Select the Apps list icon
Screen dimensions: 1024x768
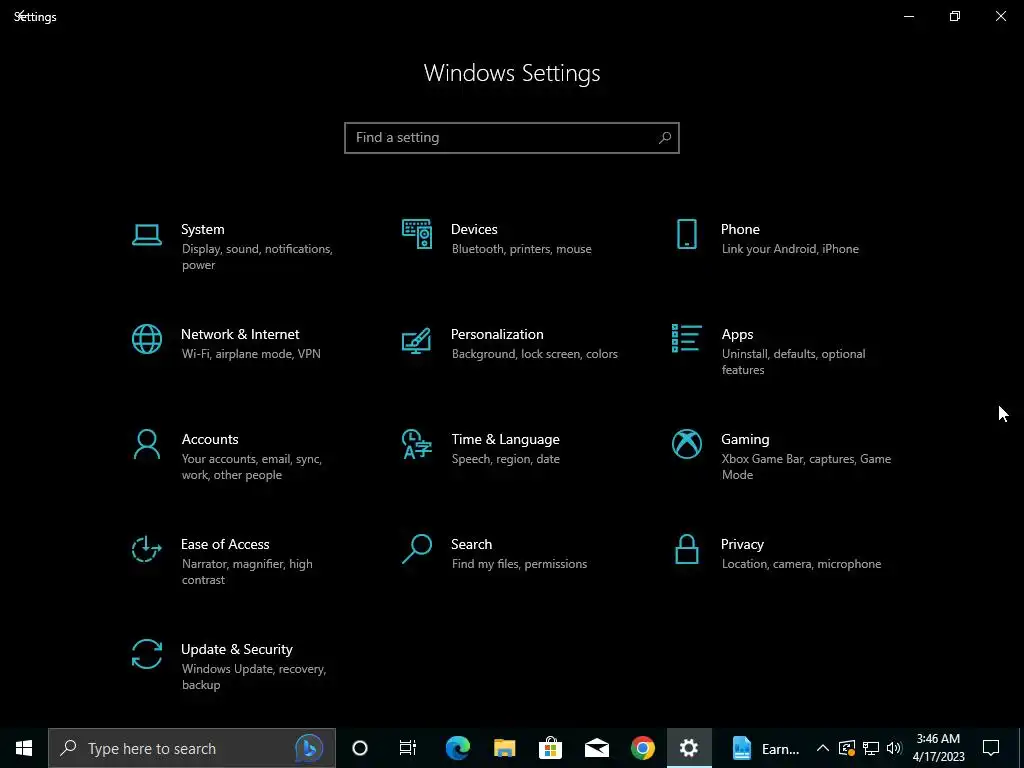click(x=686, y=338)
